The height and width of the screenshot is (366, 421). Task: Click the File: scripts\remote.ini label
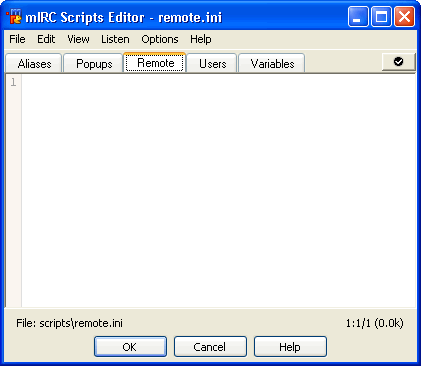(x=69, y=323)
